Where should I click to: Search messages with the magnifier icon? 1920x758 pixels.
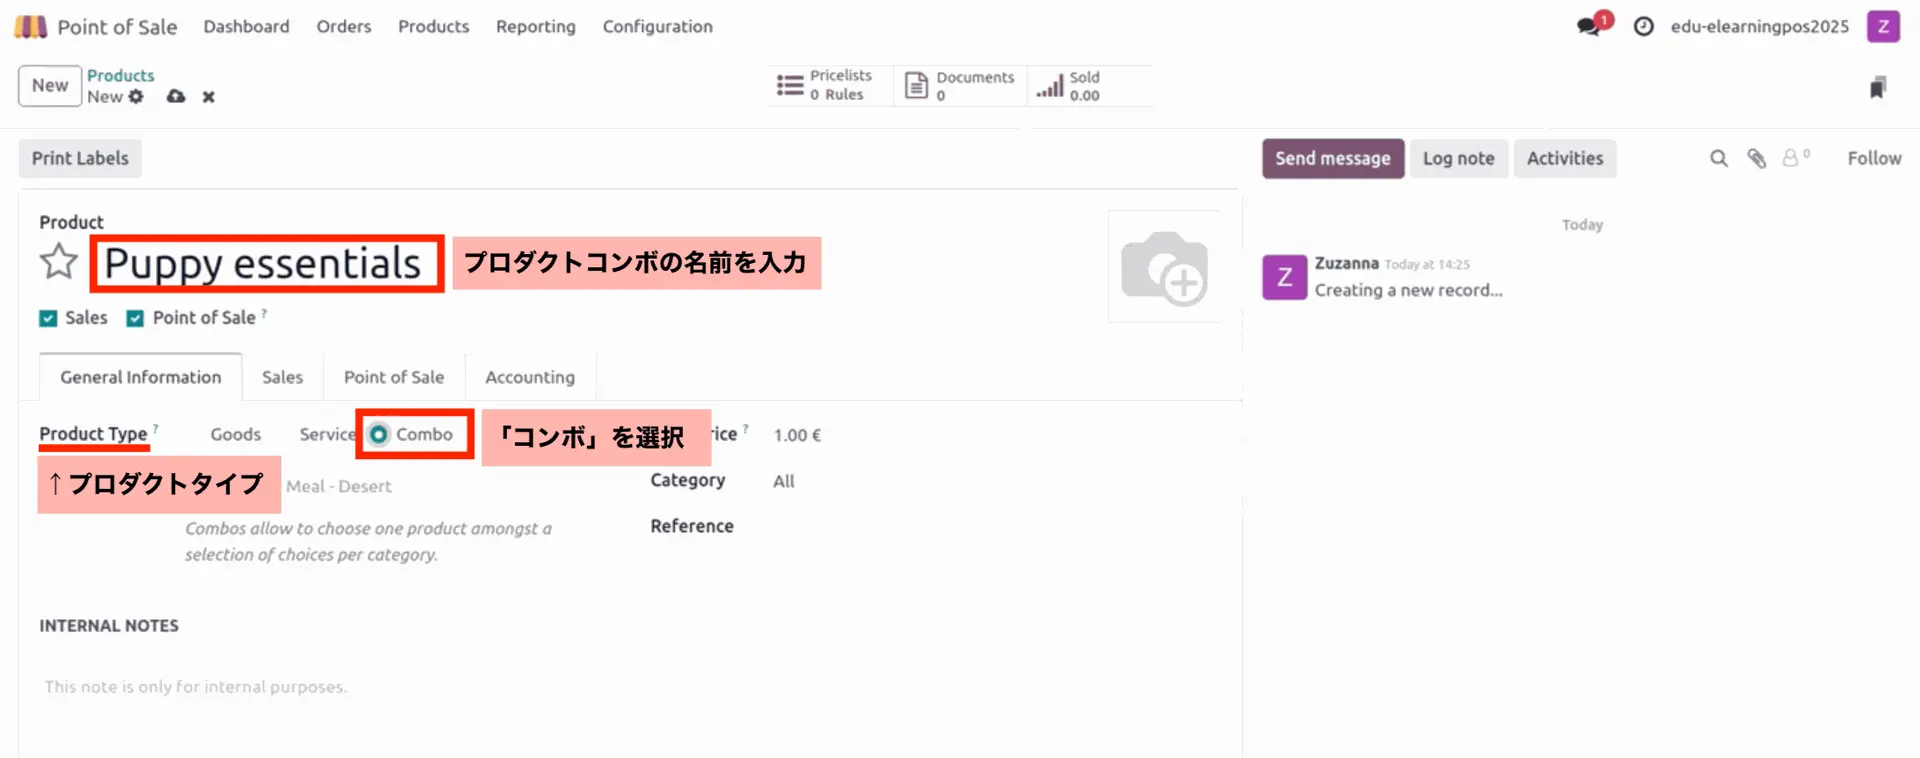pyautogui.click(x=1719, y=158)
